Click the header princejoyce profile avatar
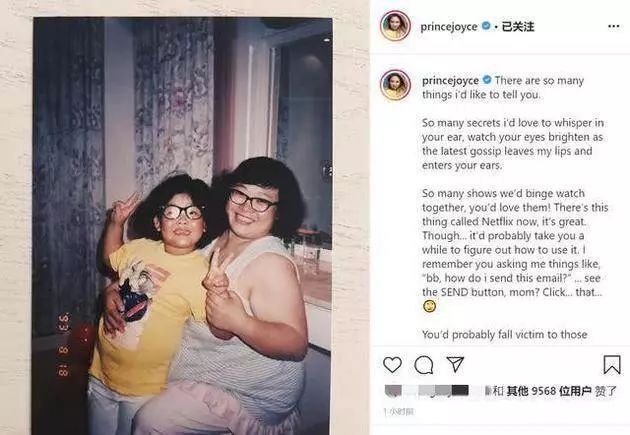 pos(395,26)
